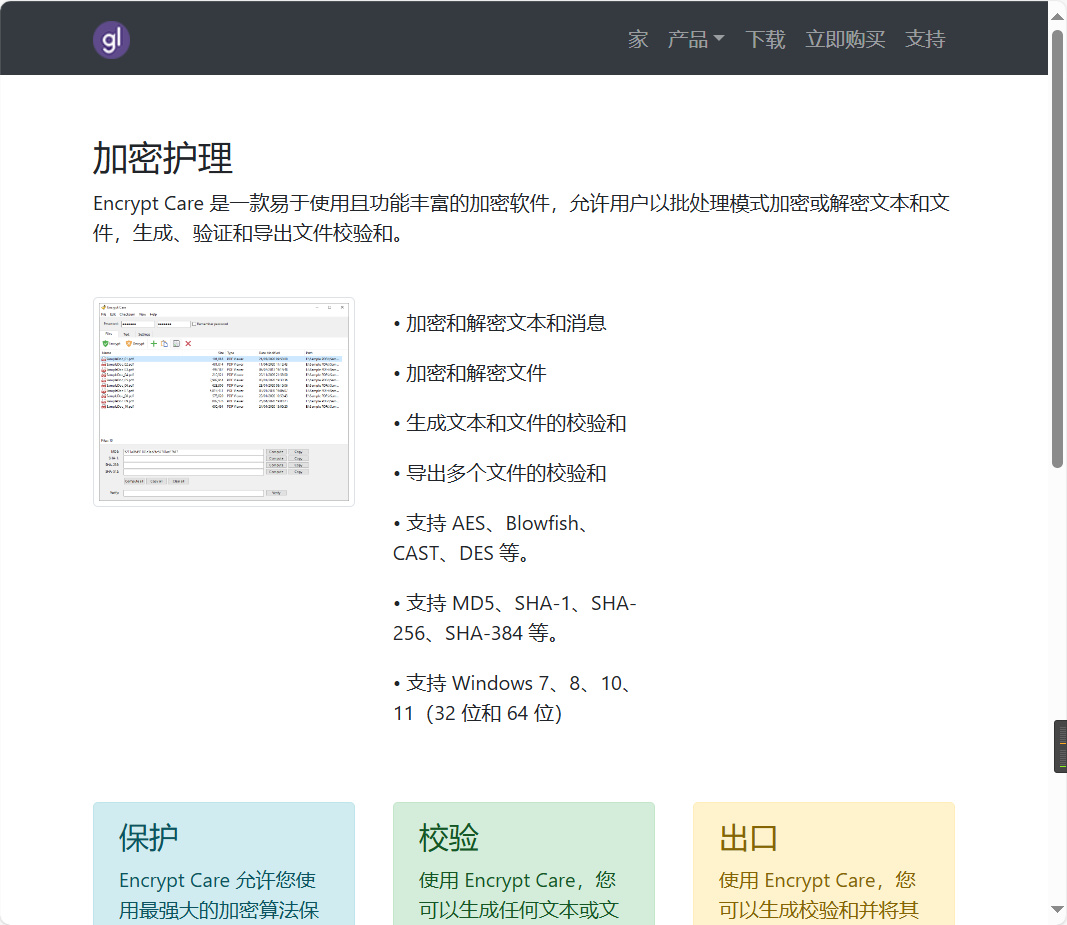Click the Windows 7、8、10 support bullet

point(514,698)
